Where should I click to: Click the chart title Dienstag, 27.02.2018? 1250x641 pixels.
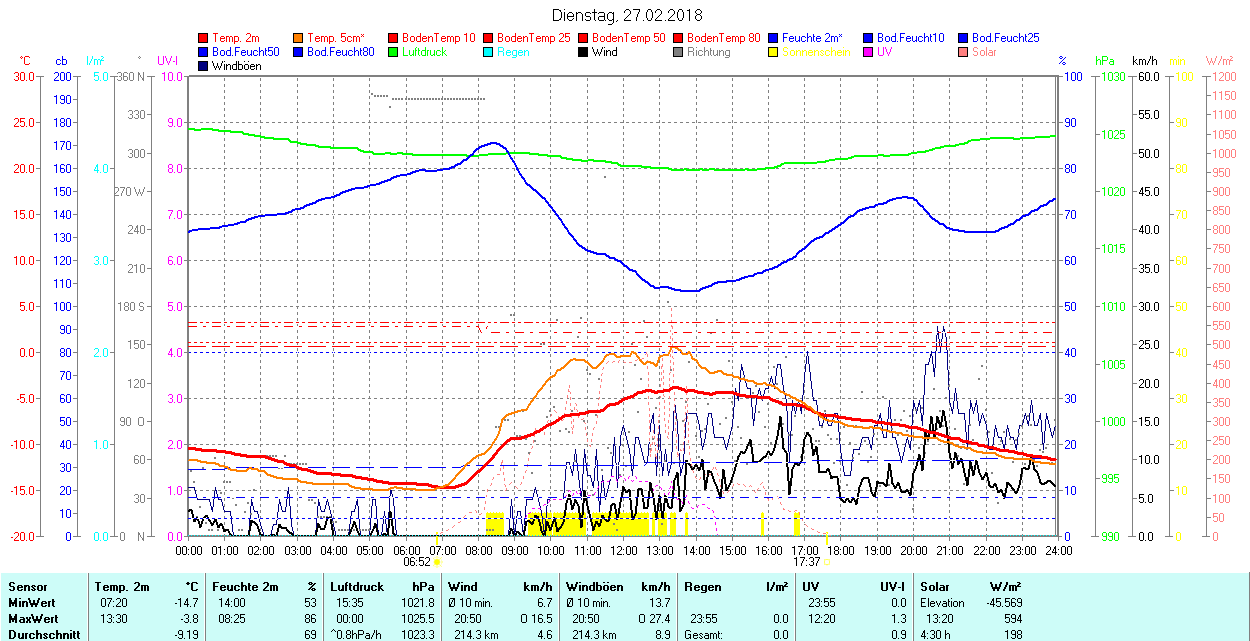pyautogui.click(x=627, y=15)
